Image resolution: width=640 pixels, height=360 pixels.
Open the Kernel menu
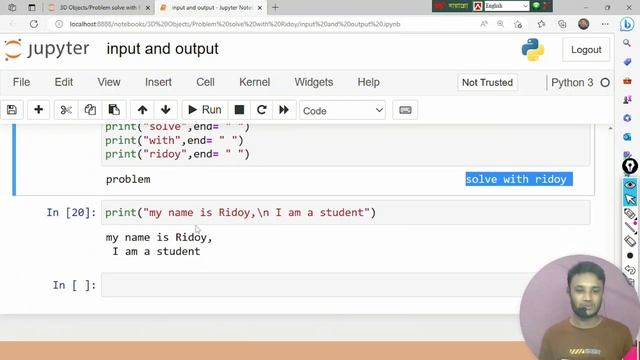point(254,82)
